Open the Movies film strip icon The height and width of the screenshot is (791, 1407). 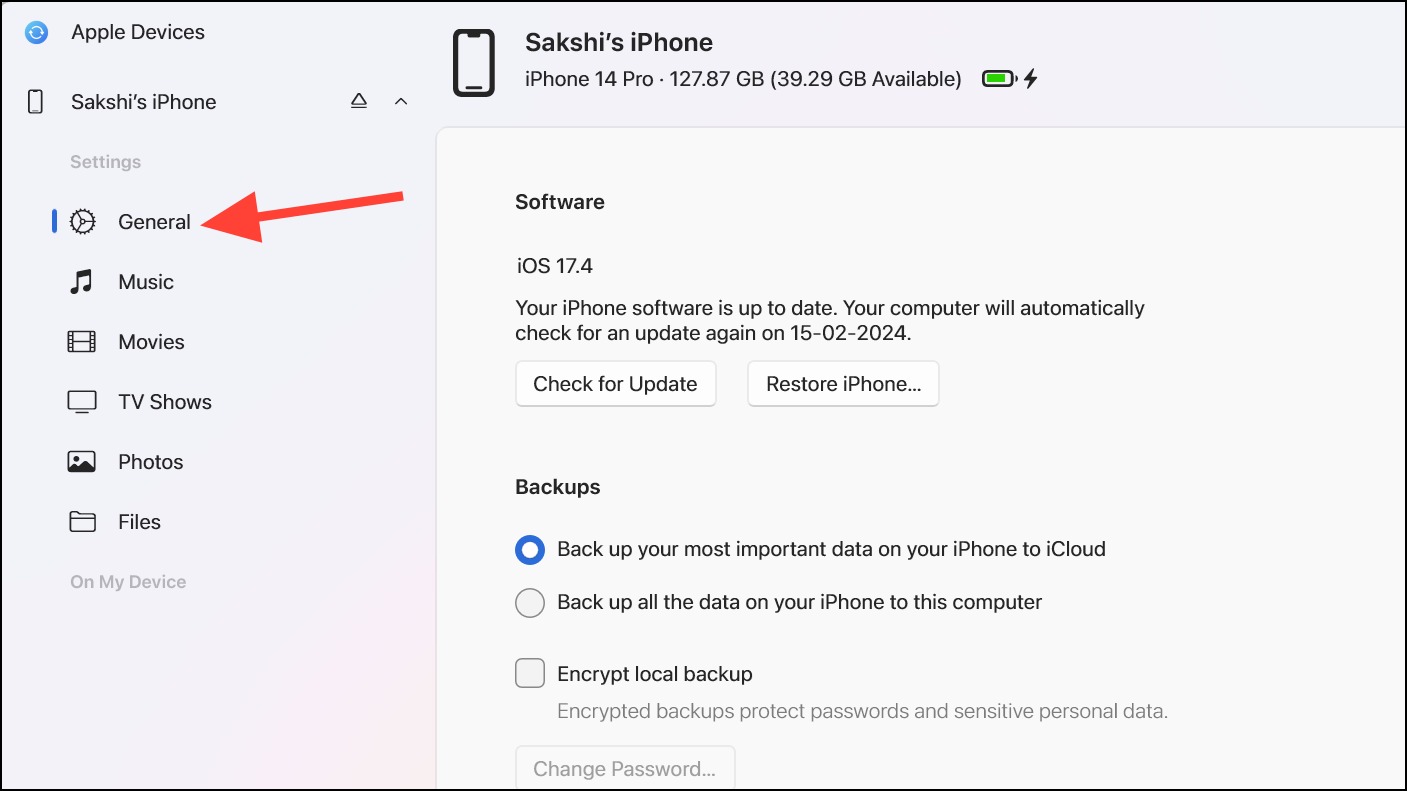pyautogui.click(x=82, y=342)
